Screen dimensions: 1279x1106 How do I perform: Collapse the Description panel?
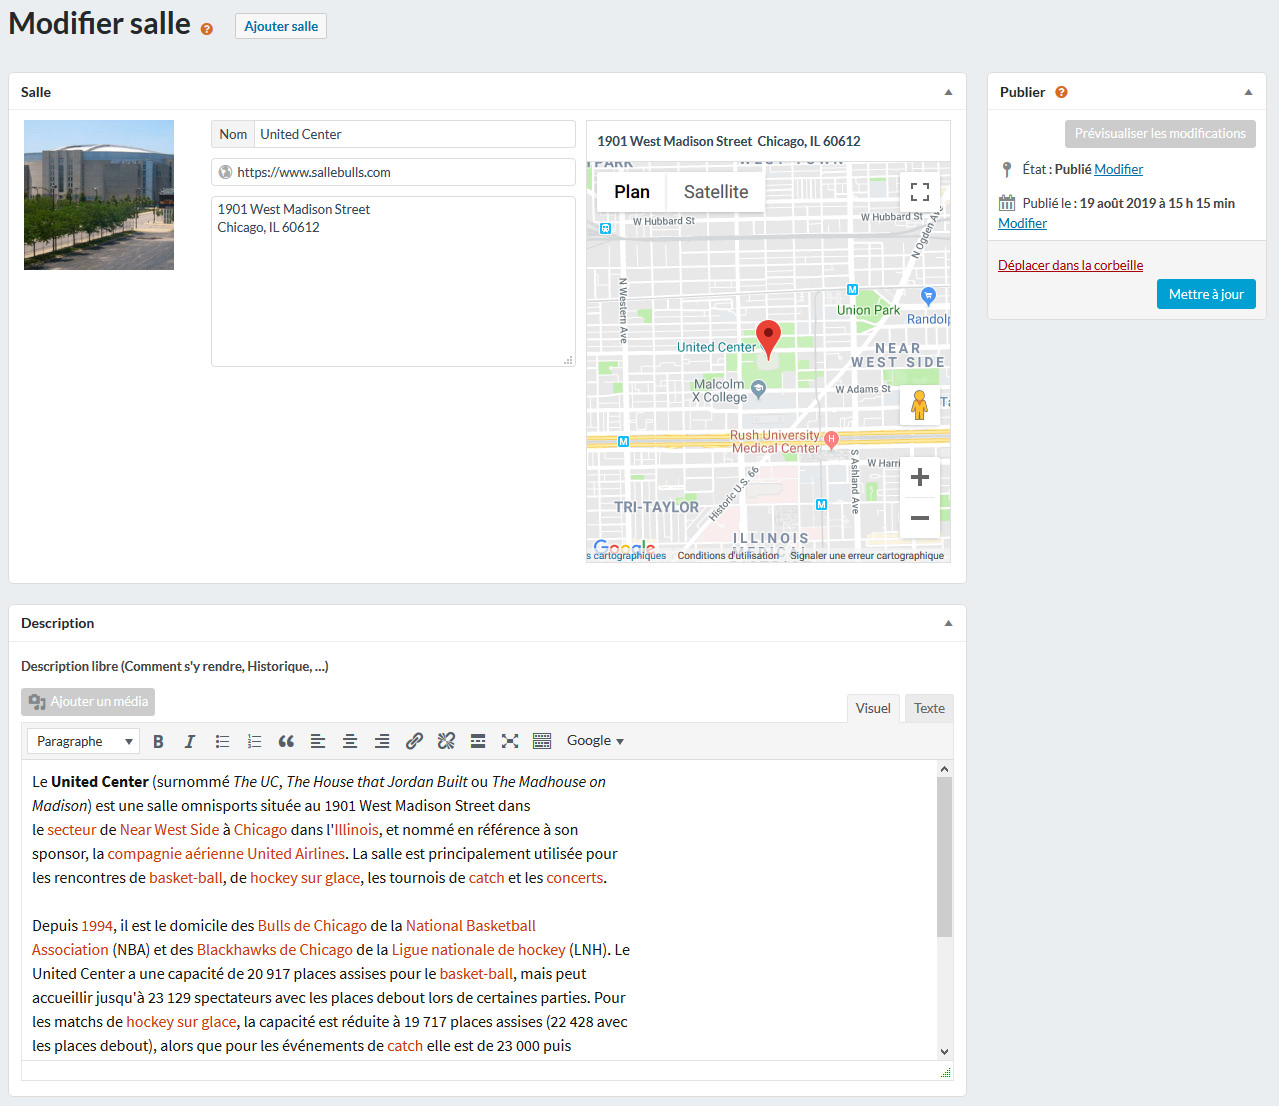948,623
